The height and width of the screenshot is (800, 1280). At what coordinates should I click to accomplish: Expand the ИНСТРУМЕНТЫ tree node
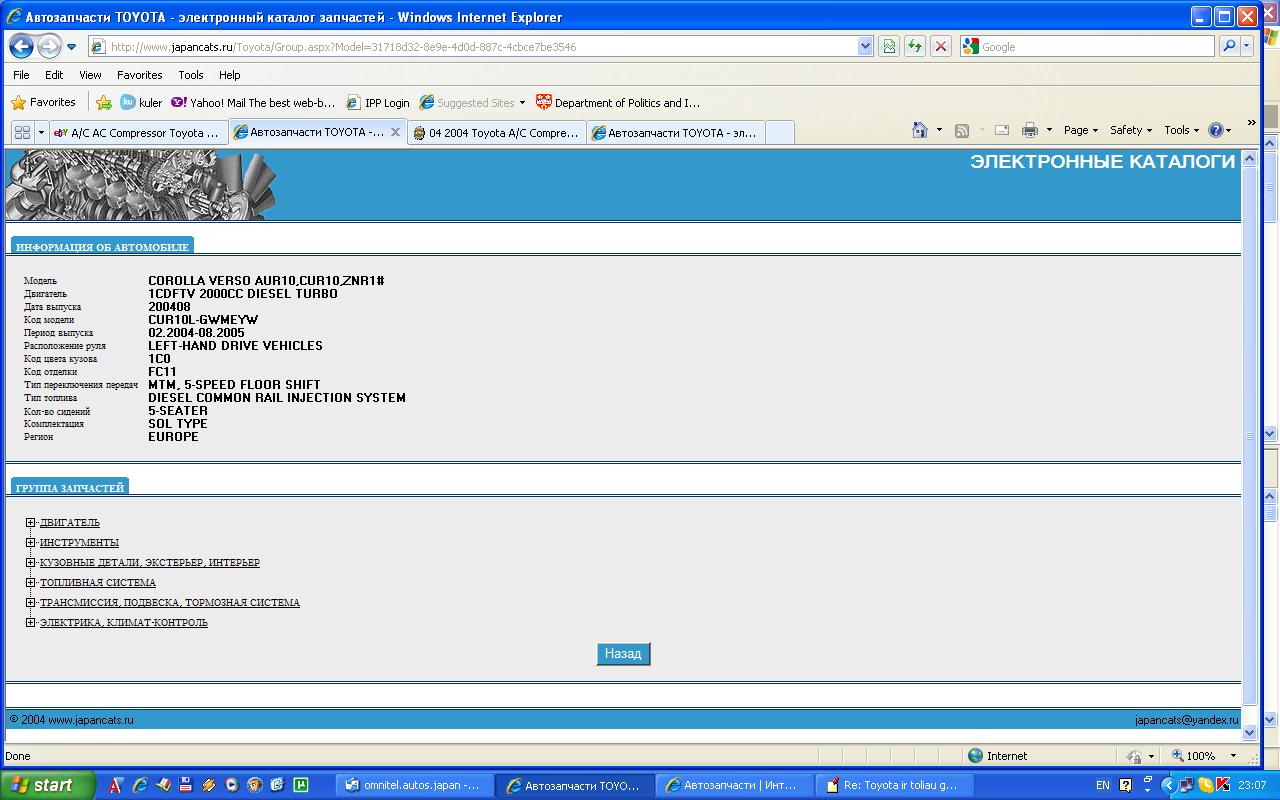click(x=31, y=542)
